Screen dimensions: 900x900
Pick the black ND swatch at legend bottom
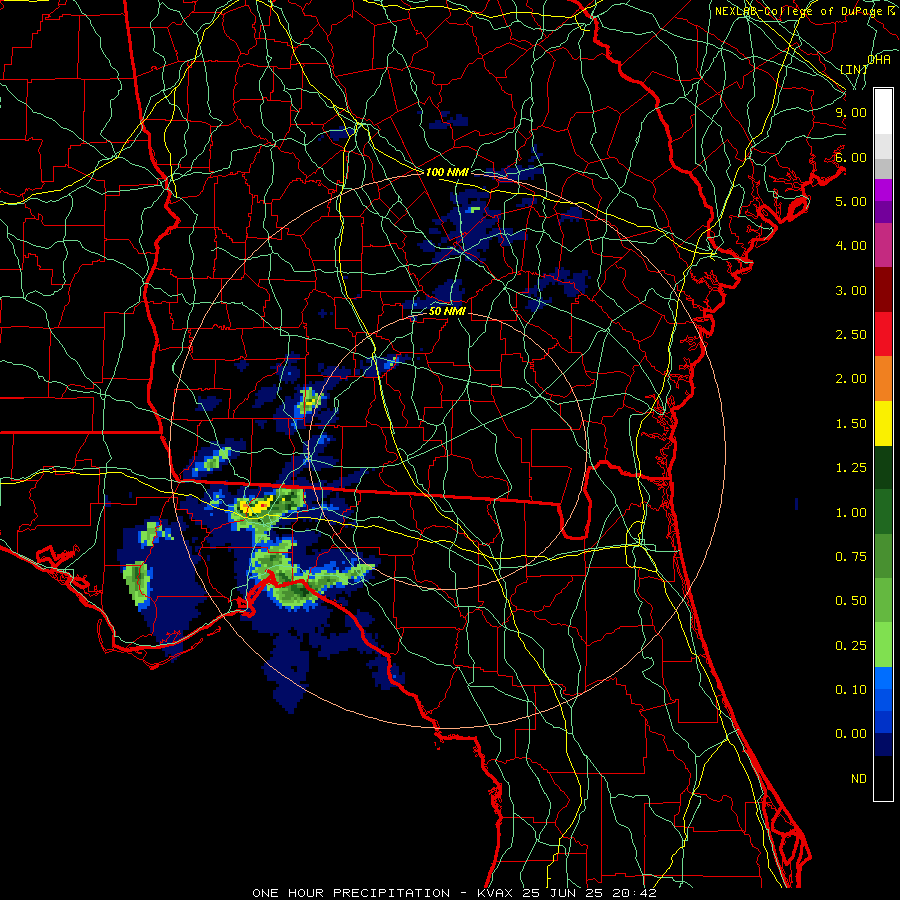click(x=883, y=778)
